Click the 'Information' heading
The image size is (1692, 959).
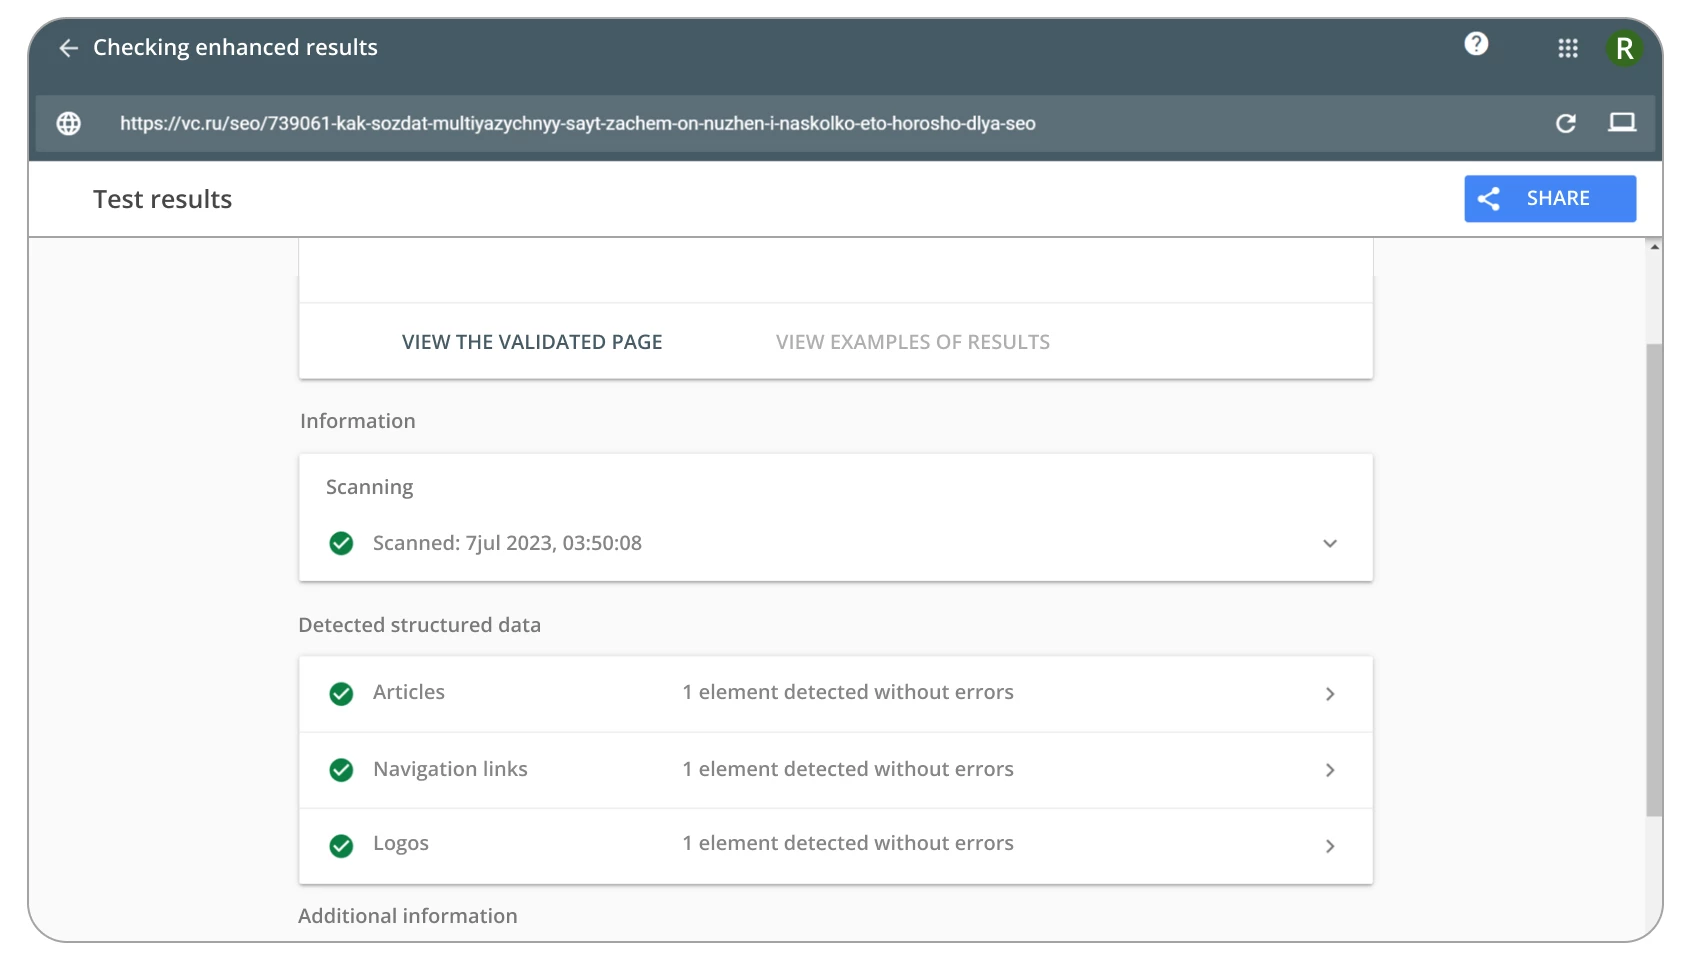pos(357,421)
